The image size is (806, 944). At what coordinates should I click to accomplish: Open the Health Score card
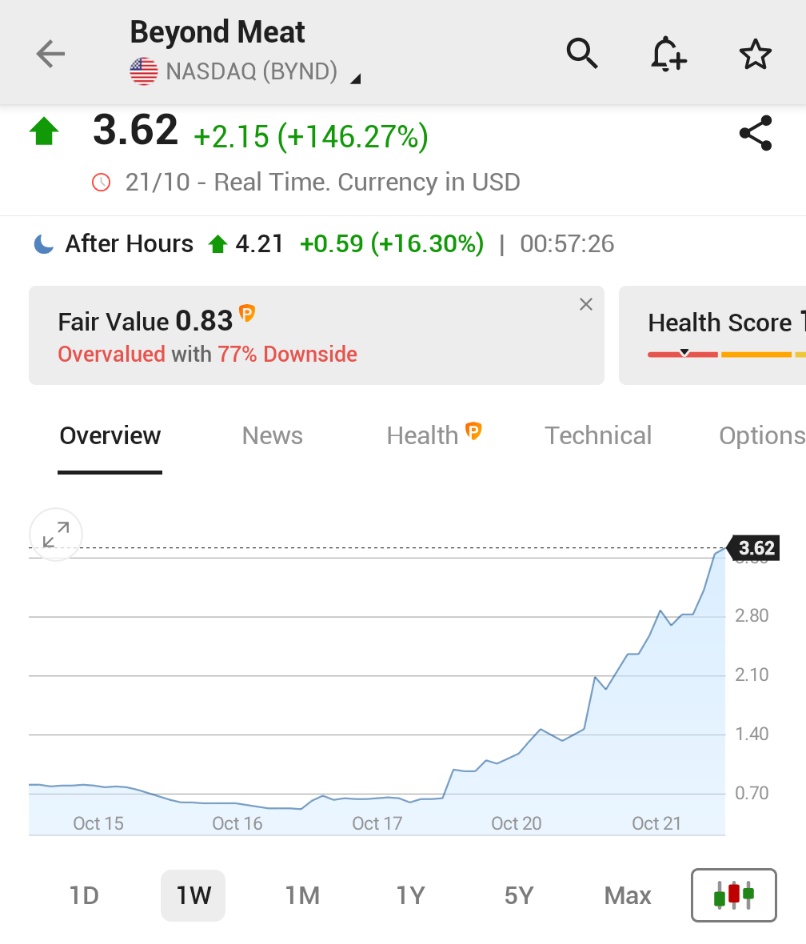pyautogui.click(x=713, y=335)
